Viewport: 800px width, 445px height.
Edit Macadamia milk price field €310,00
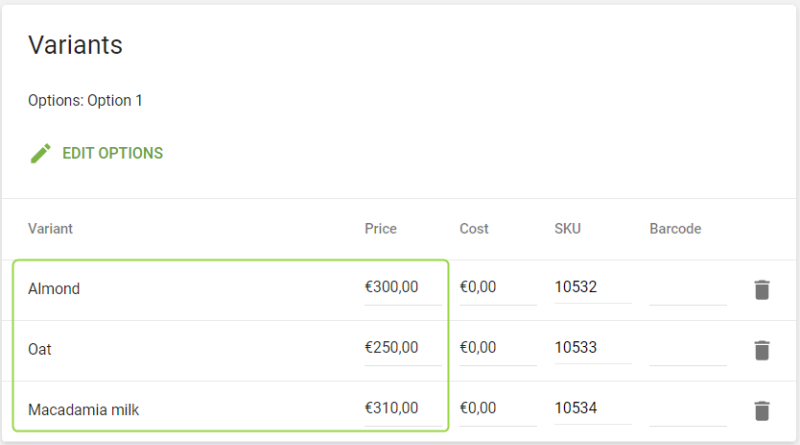tap(402, 408)
